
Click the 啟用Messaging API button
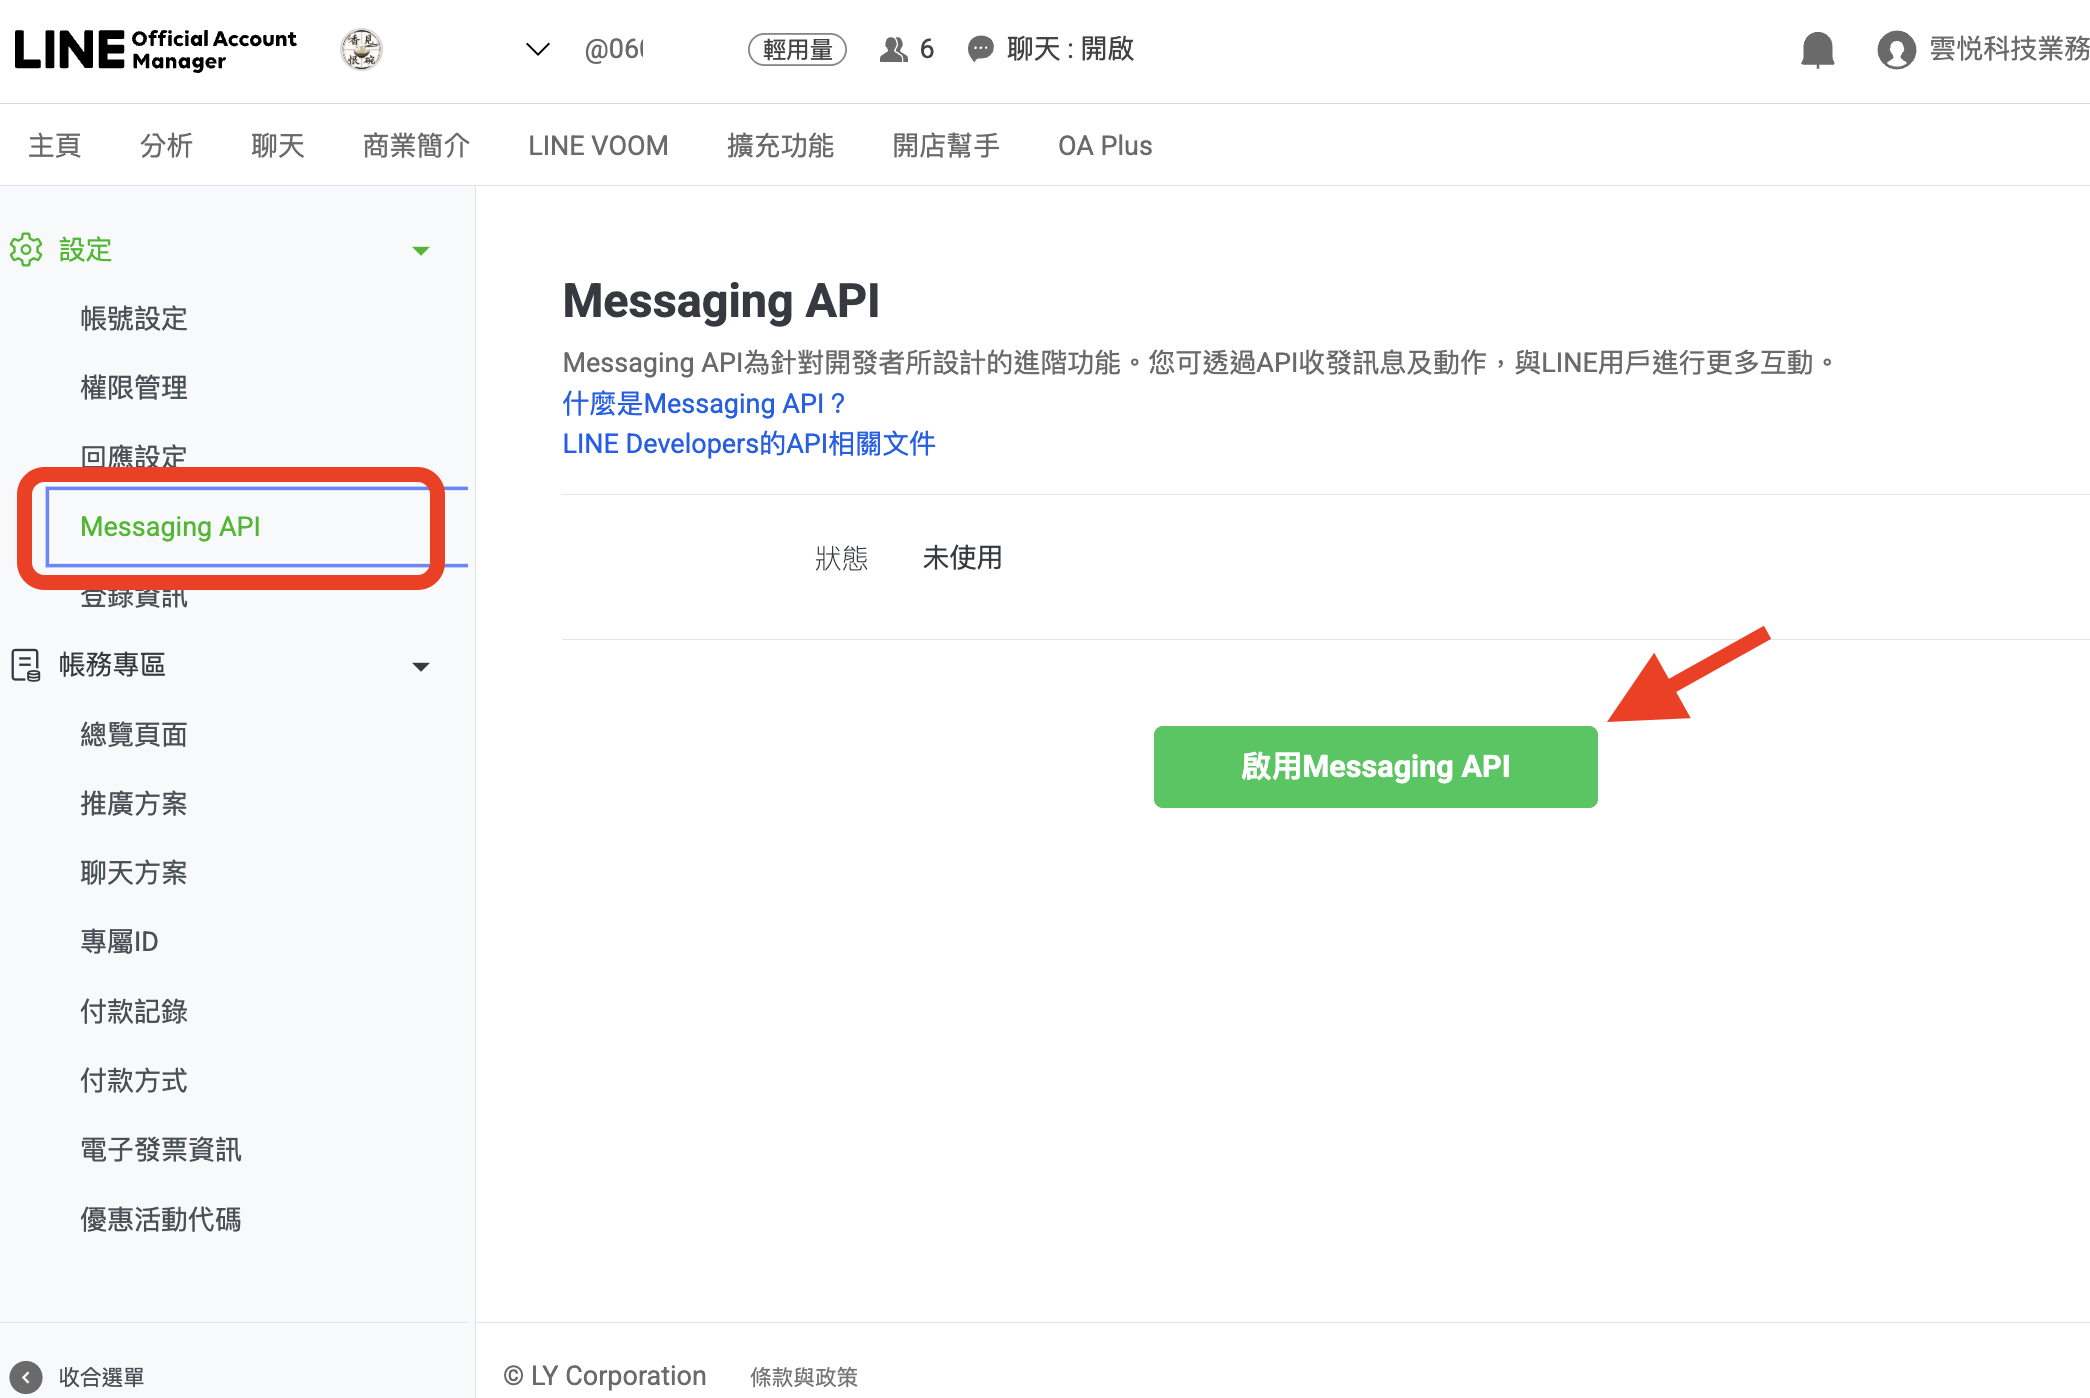tap(1375, 767)
